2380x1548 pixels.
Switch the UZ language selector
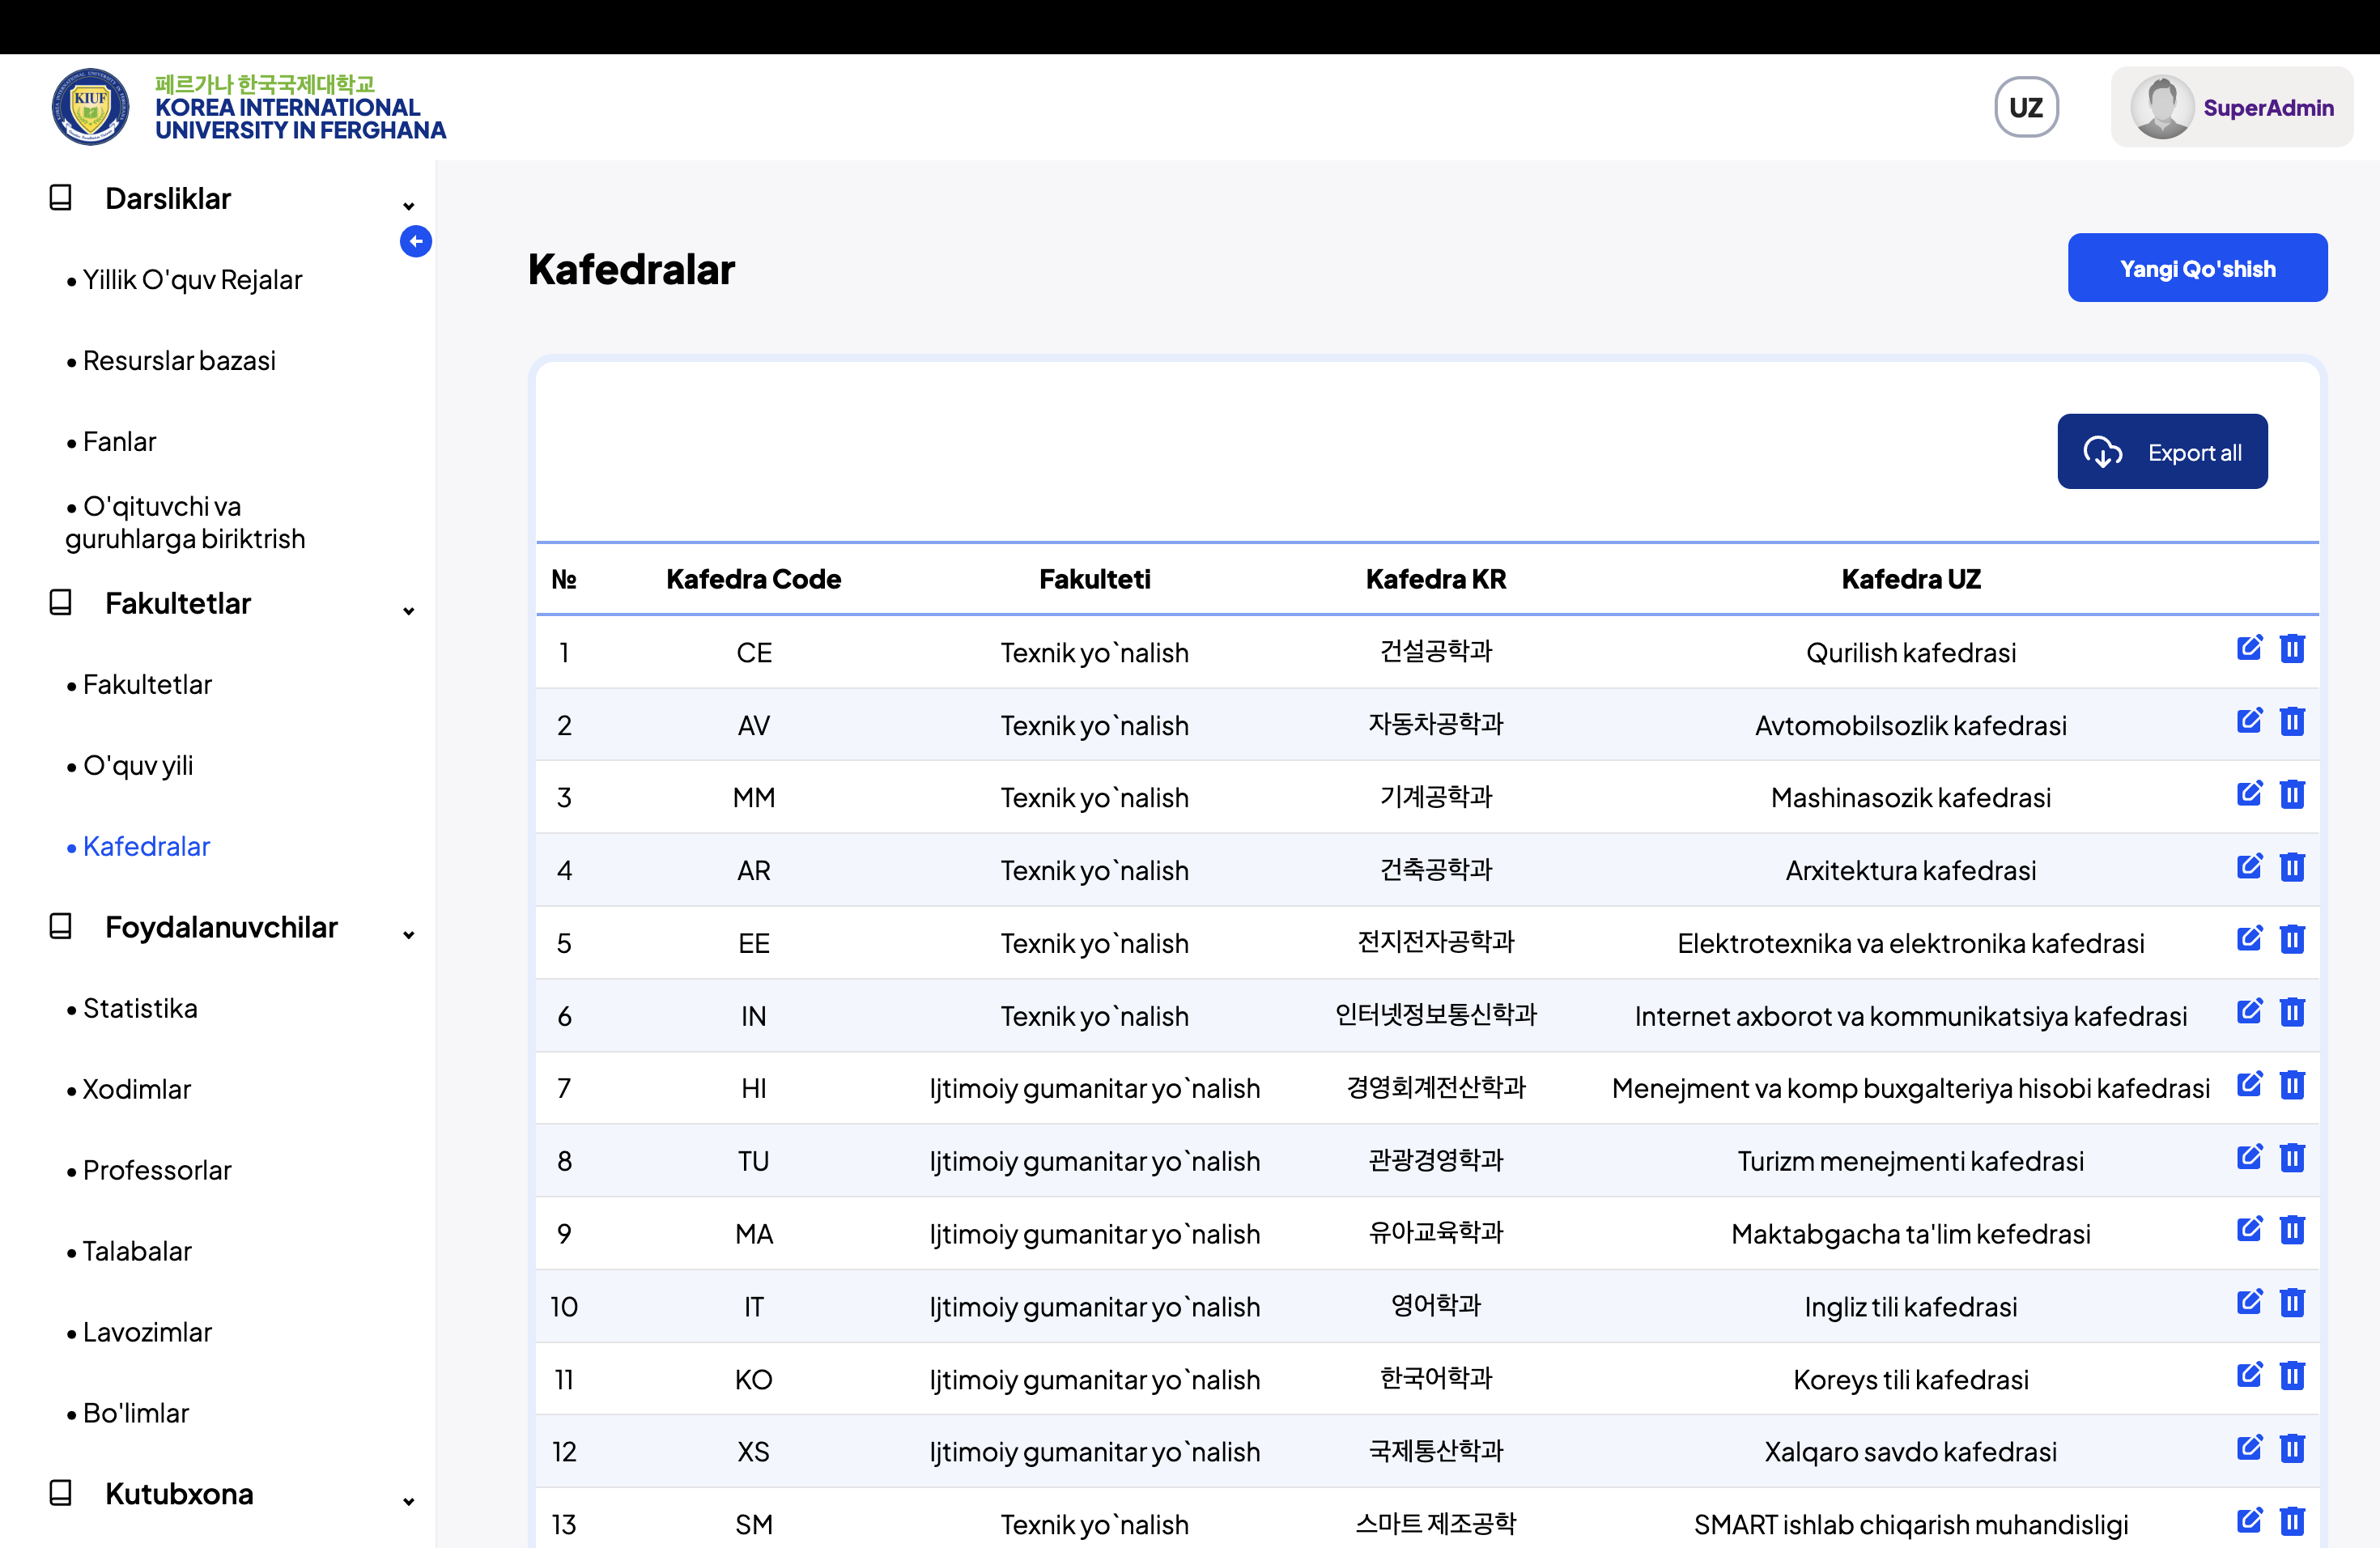tap(2026, 106)
